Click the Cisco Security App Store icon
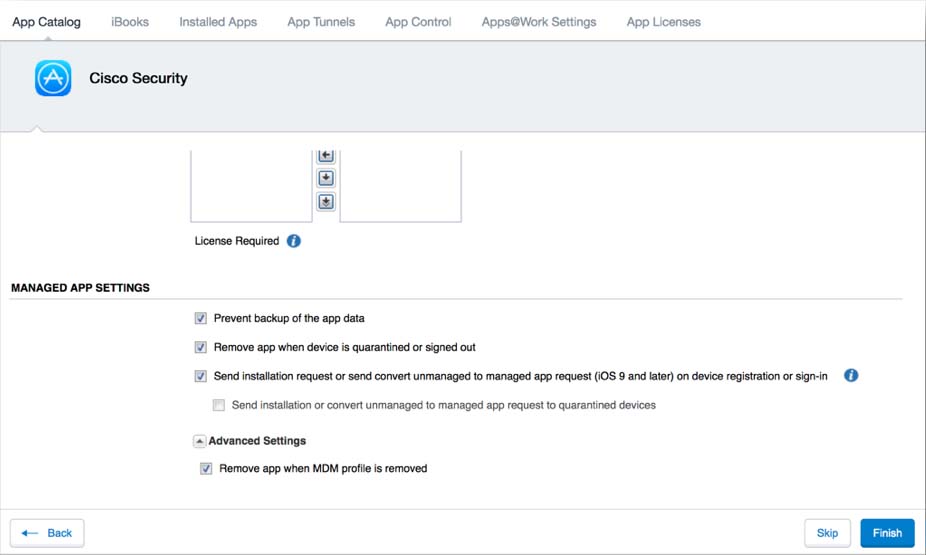 pos(53,78)
